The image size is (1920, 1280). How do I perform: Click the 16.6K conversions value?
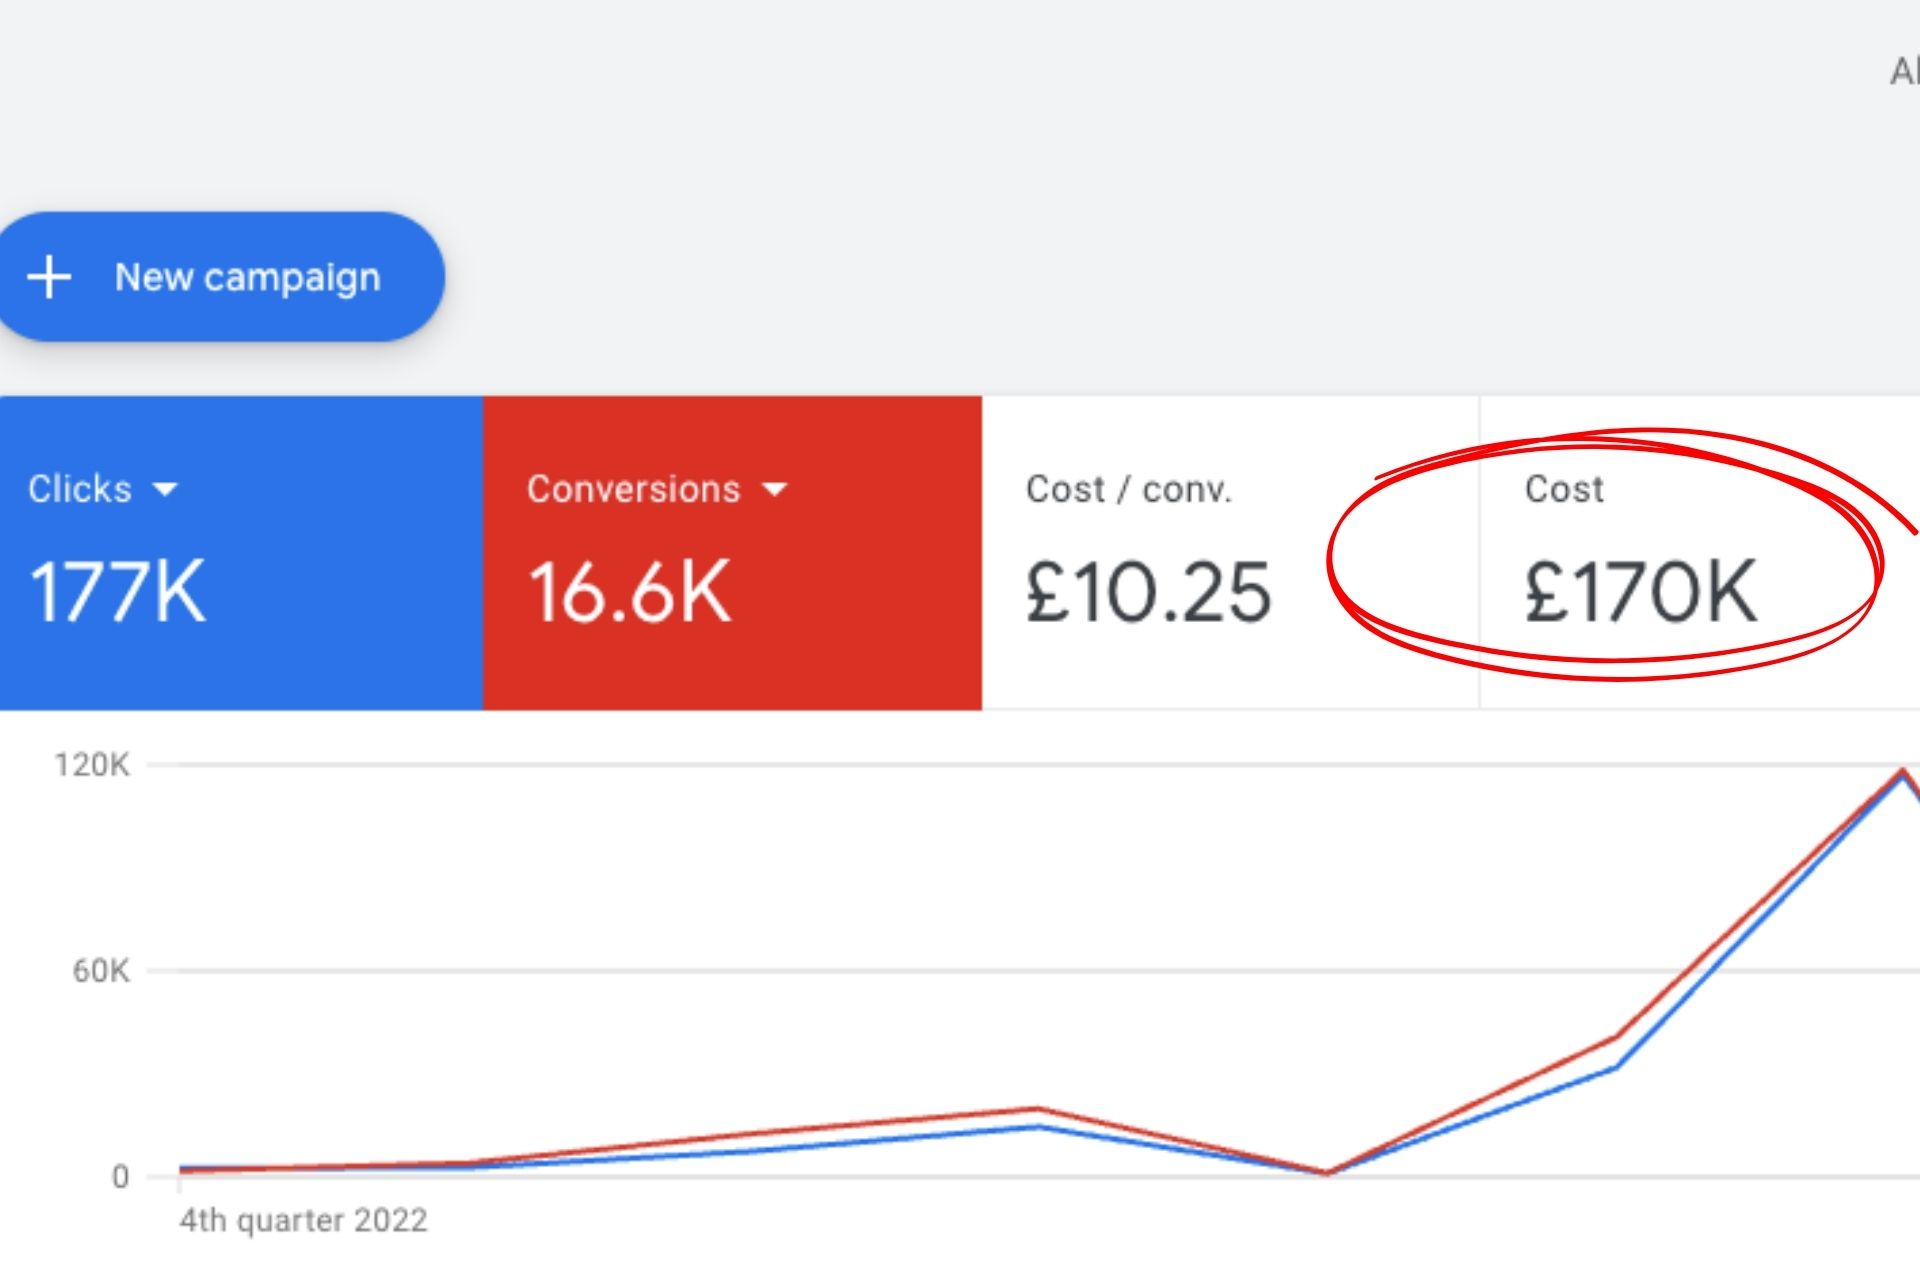630,592
